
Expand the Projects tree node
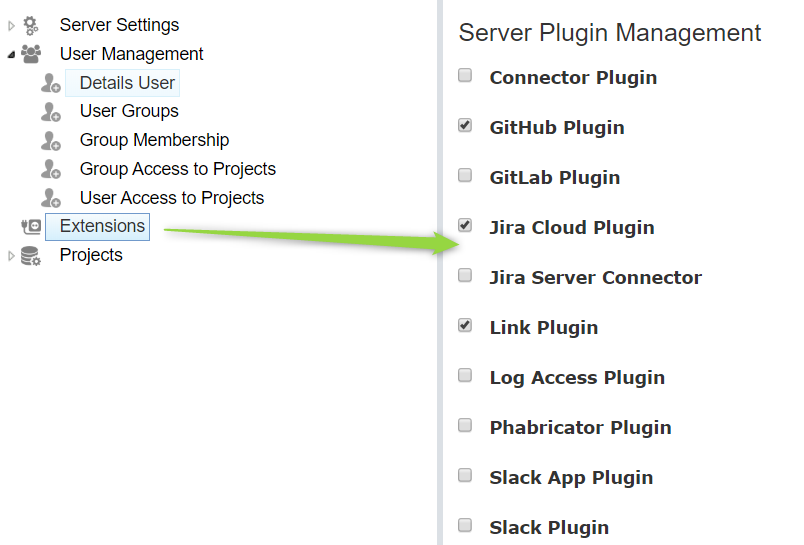click(x=11, y=256)
